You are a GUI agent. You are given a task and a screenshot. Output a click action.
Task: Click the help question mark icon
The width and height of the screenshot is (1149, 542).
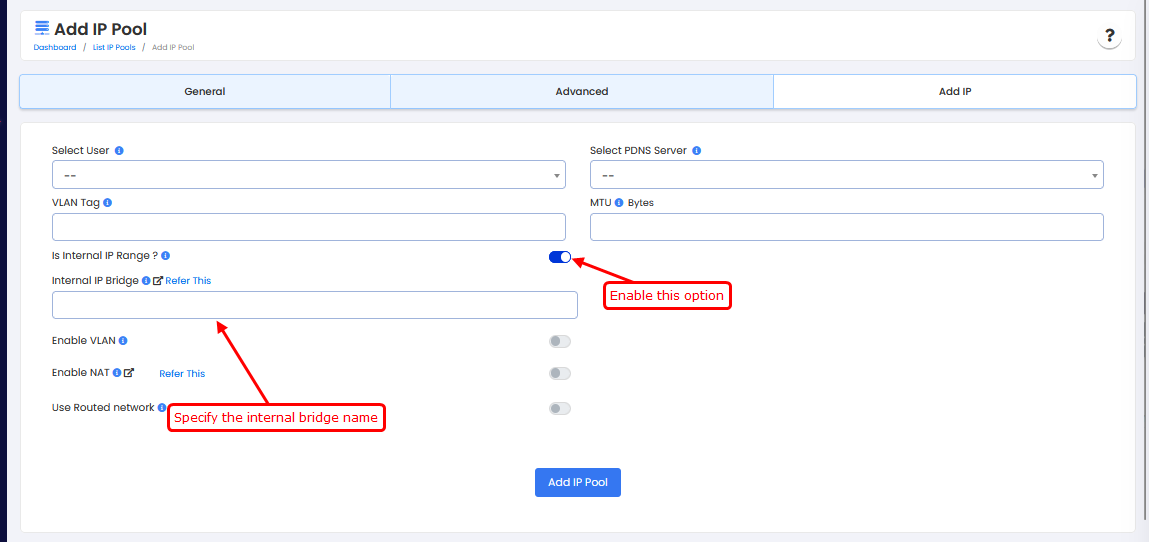(1108, 37)
